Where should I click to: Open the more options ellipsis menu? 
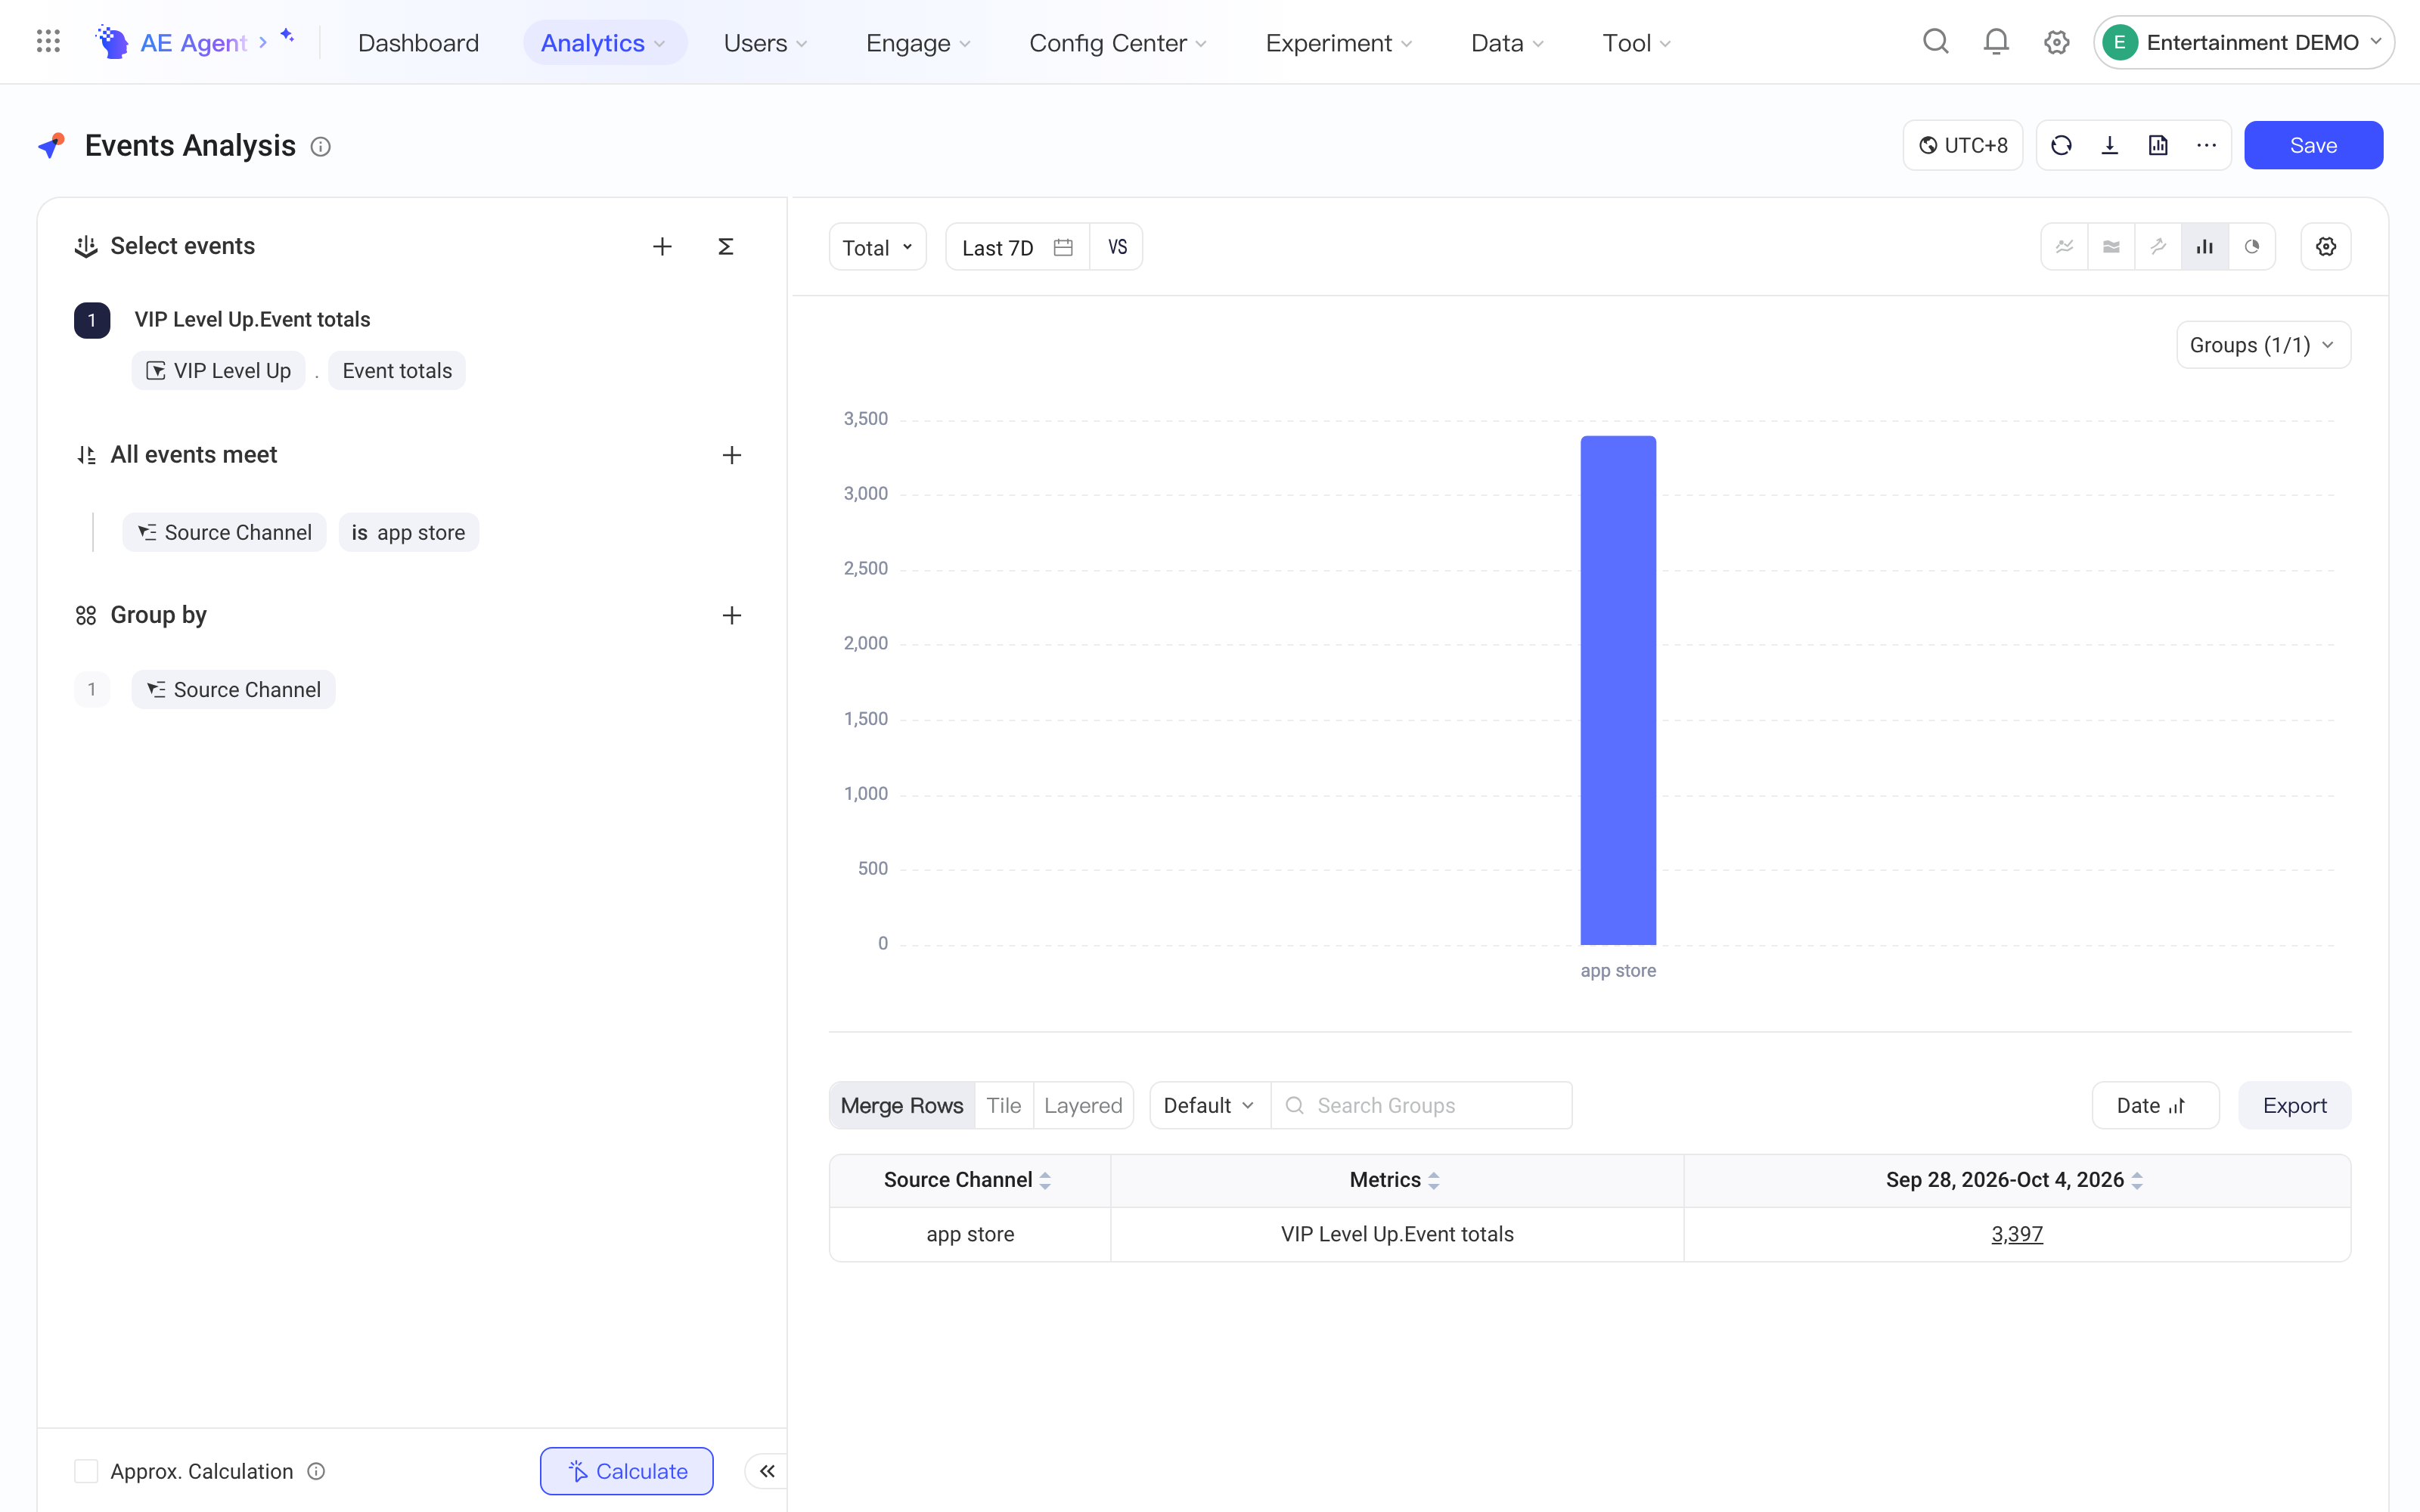2207,146
